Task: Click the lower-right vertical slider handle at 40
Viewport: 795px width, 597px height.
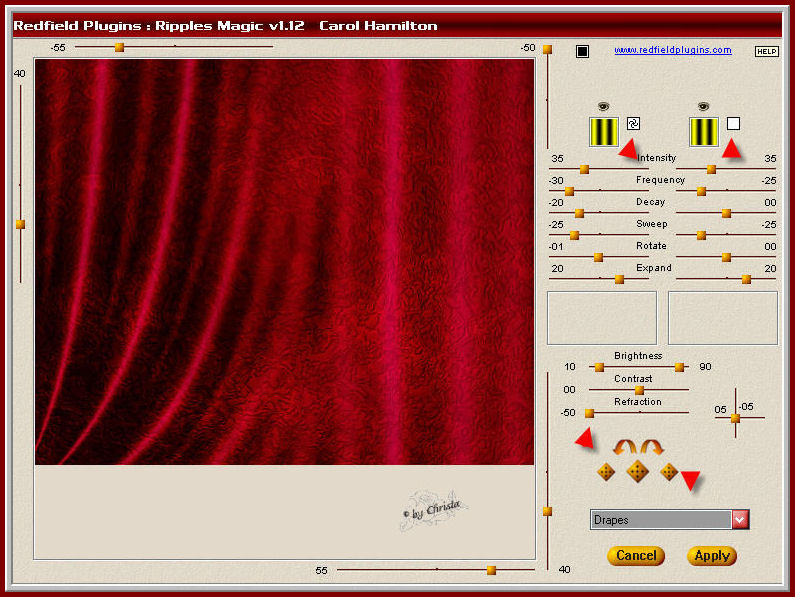Action: pos(547,511)
